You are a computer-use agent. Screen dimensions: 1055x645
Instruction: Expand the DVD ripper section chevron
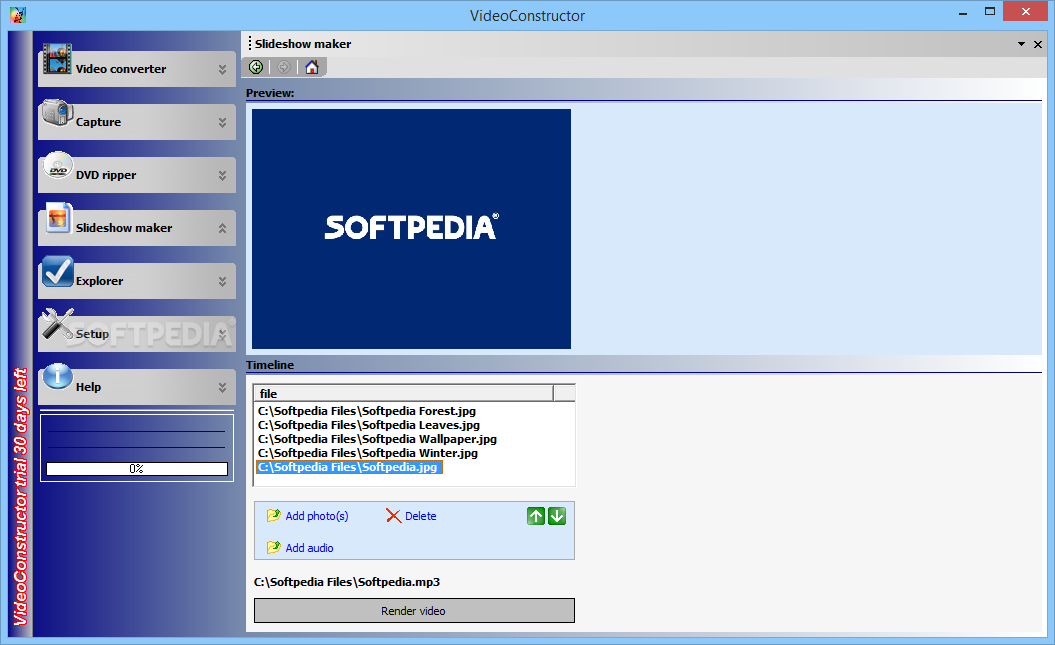tap(222, 176)
